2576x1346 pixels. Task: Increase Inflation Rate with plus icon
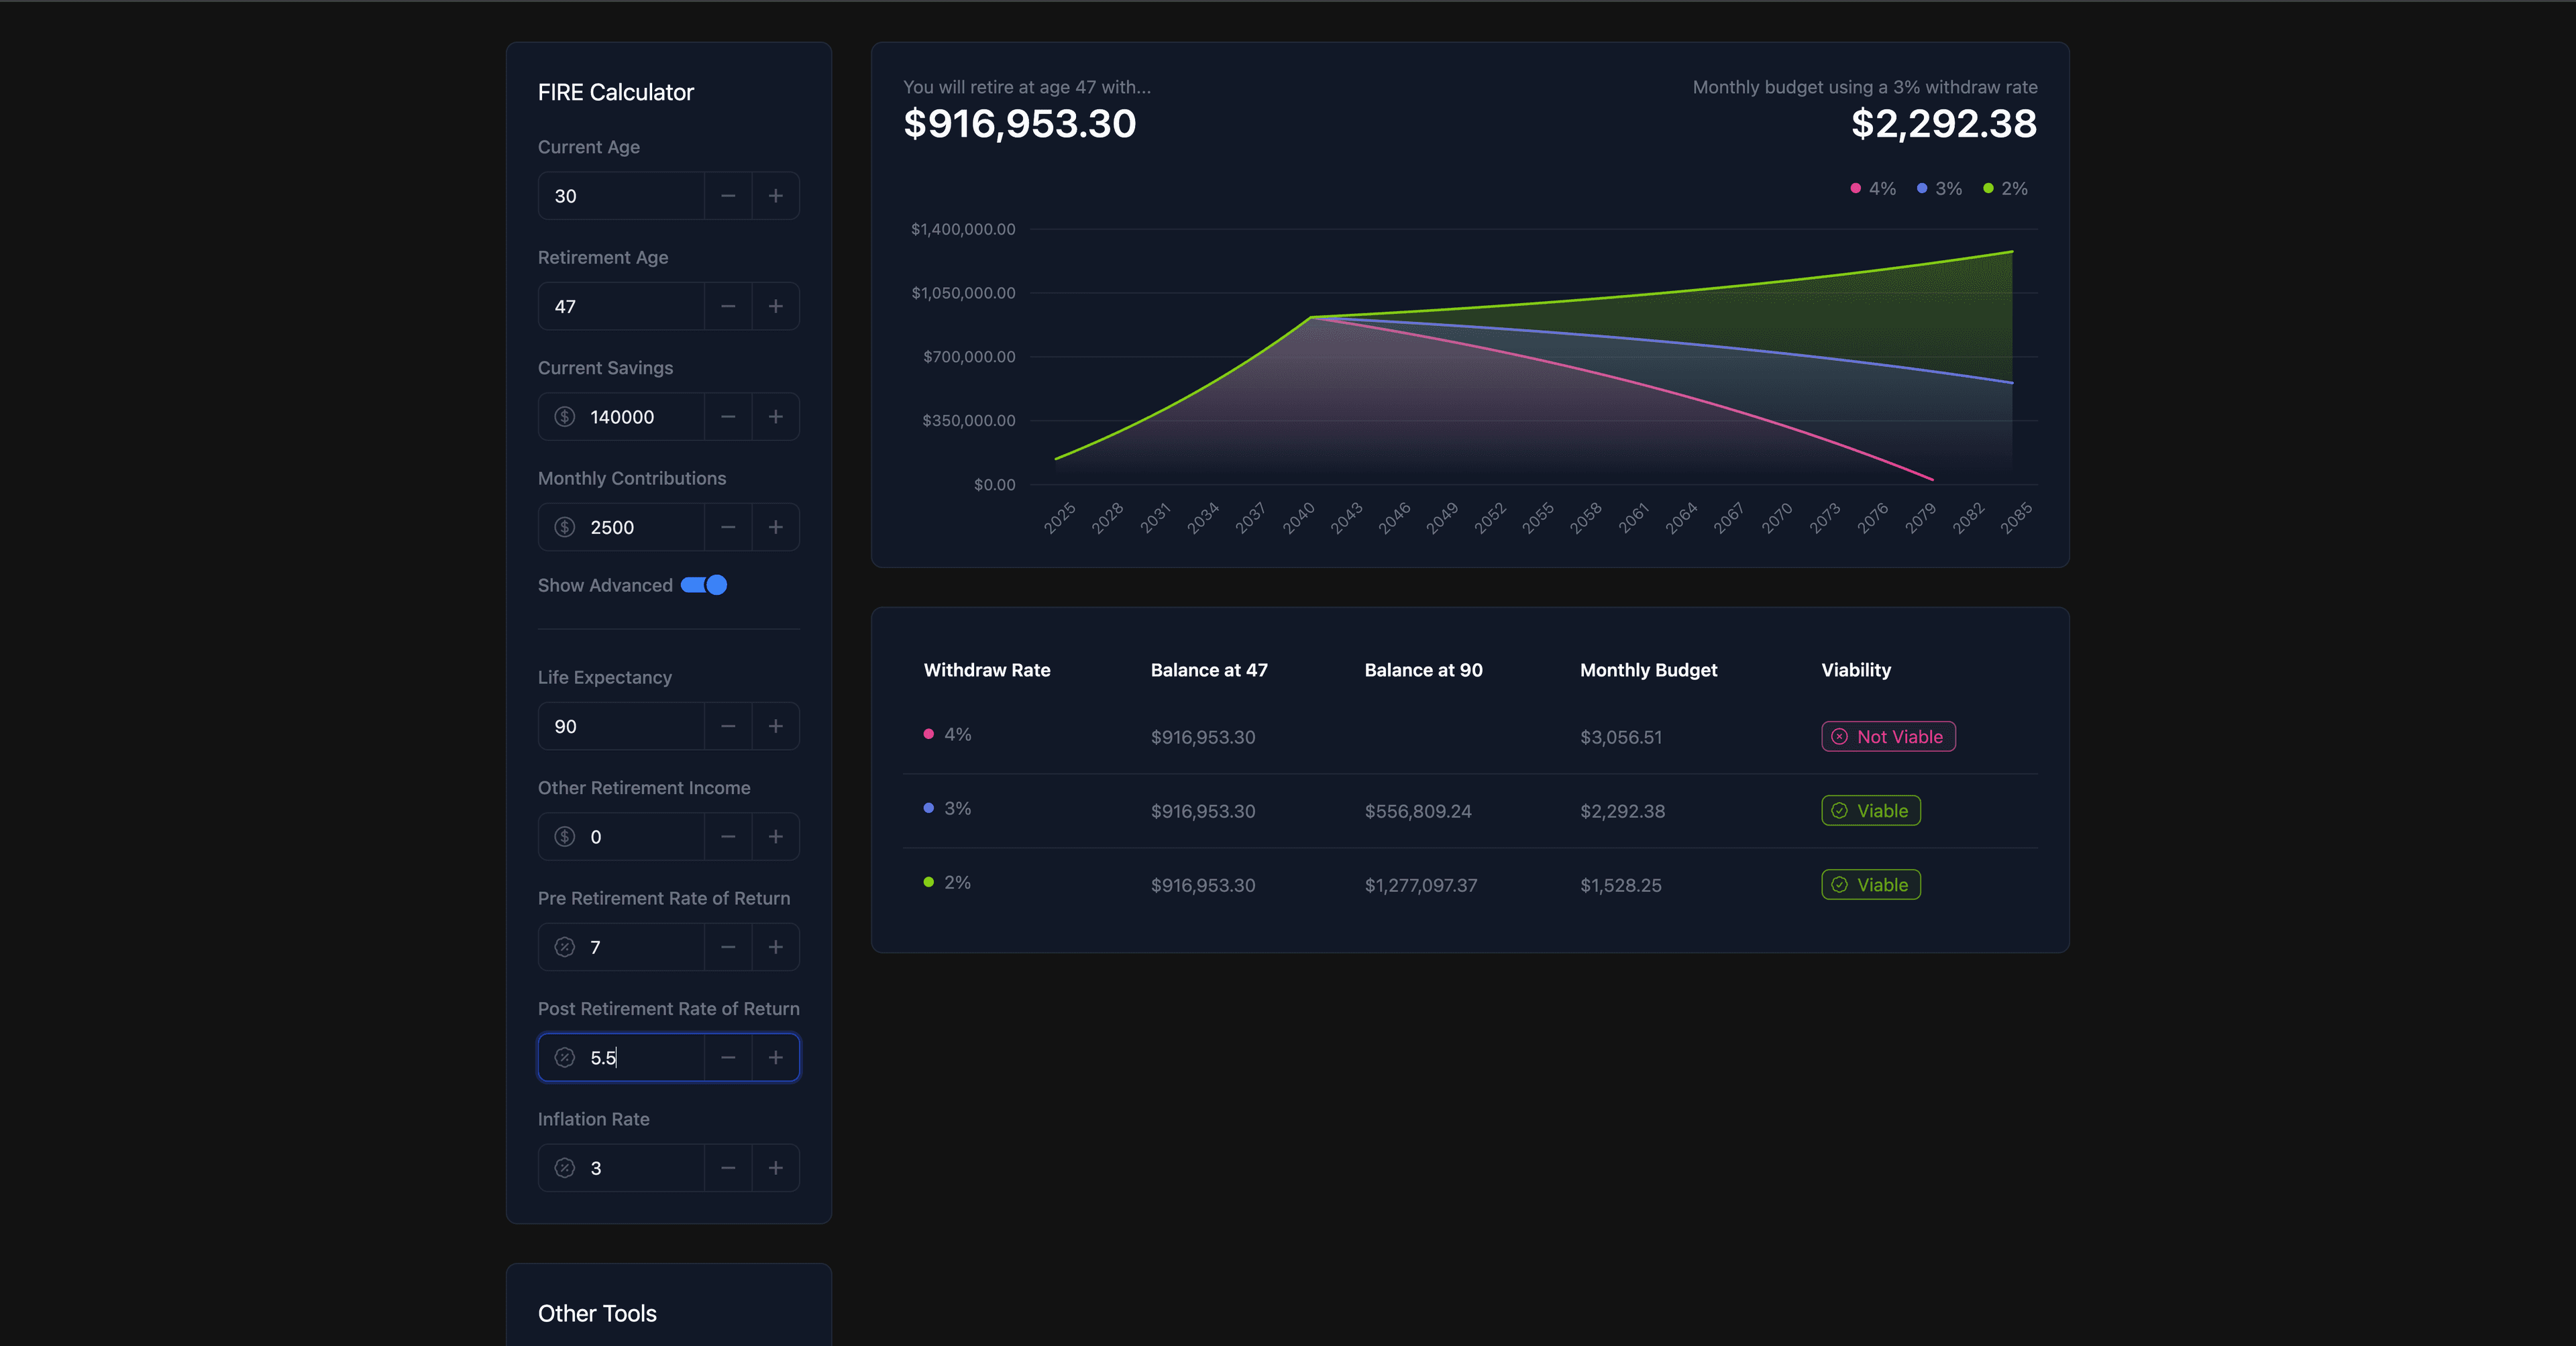coord(775,1168)
